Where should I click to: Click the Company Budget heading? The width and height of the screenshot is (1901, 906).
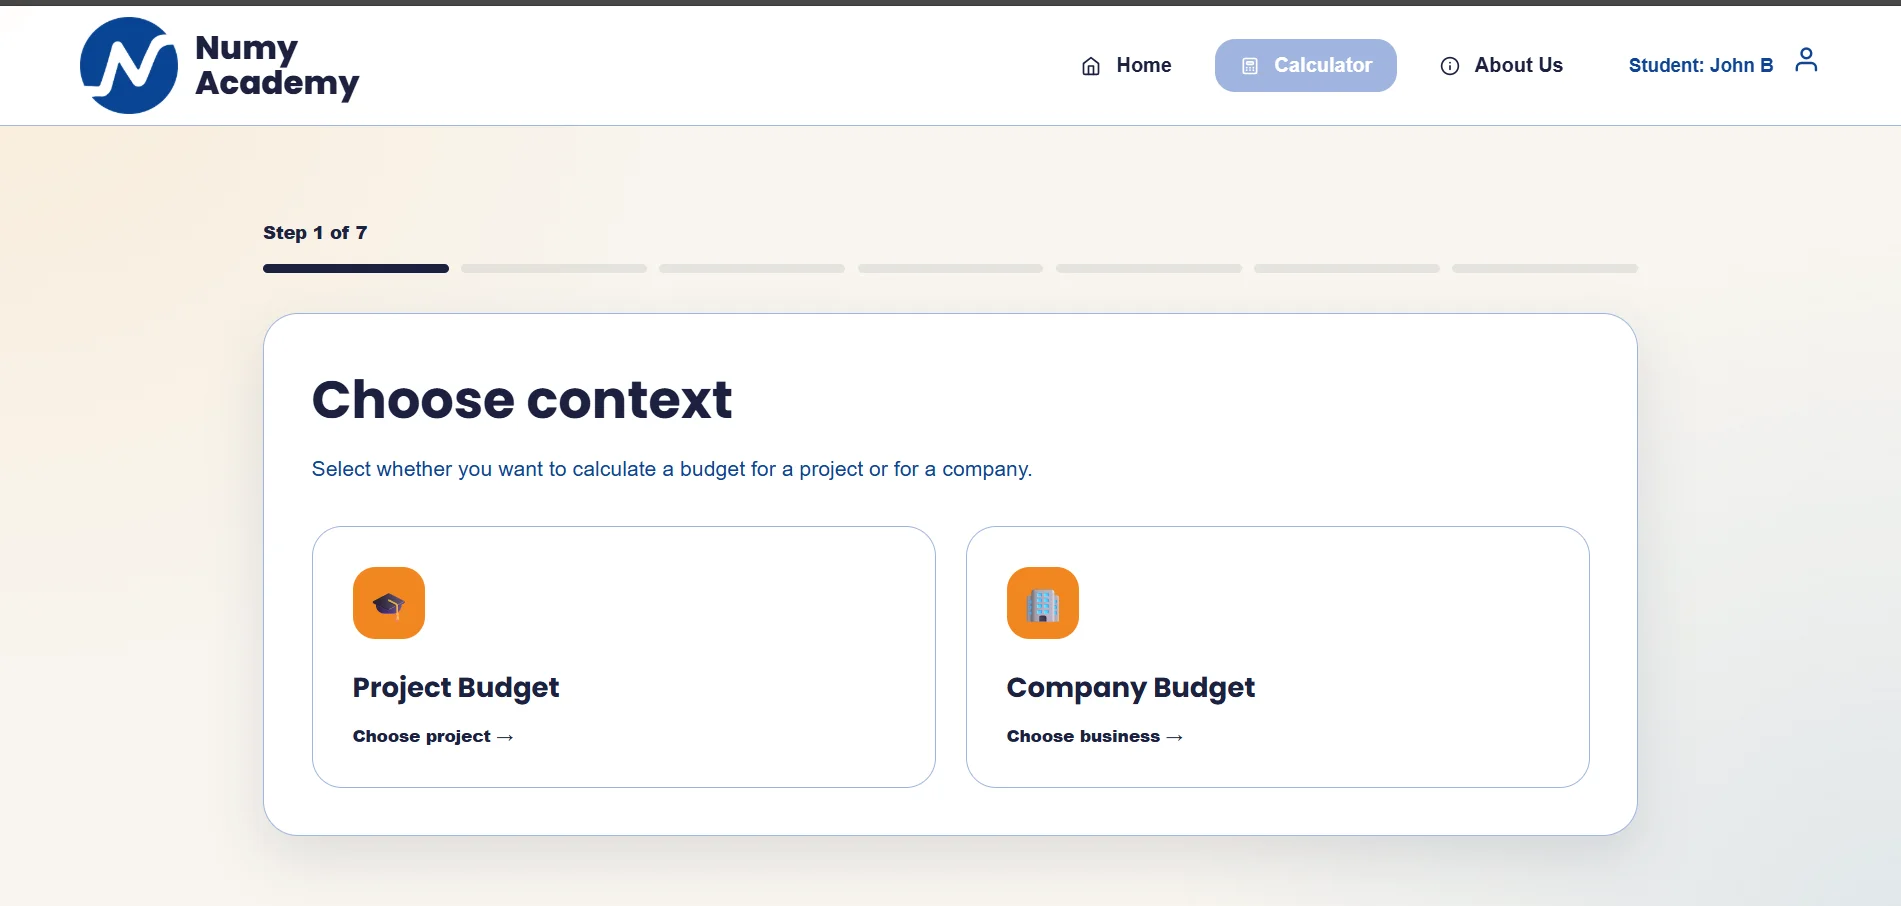(x=1131, y=688)
